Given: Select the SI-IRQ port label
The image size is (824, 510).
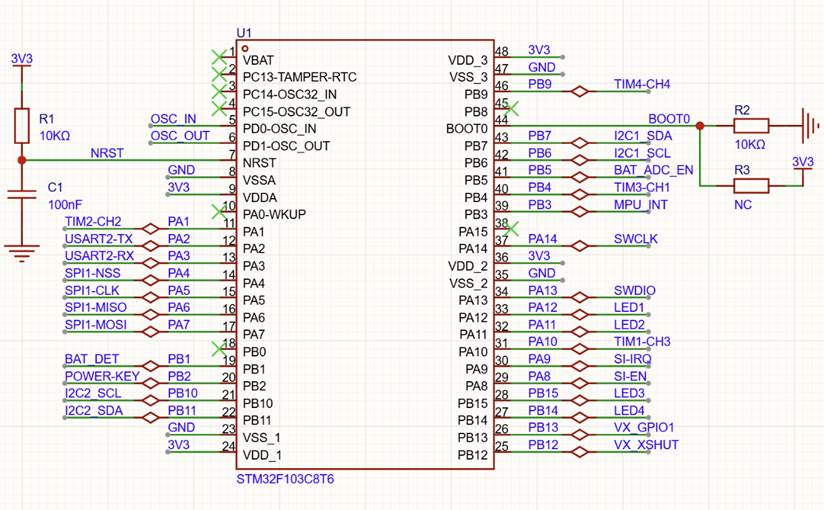Looking at the screenshot, I should click(x=633, y=359).
